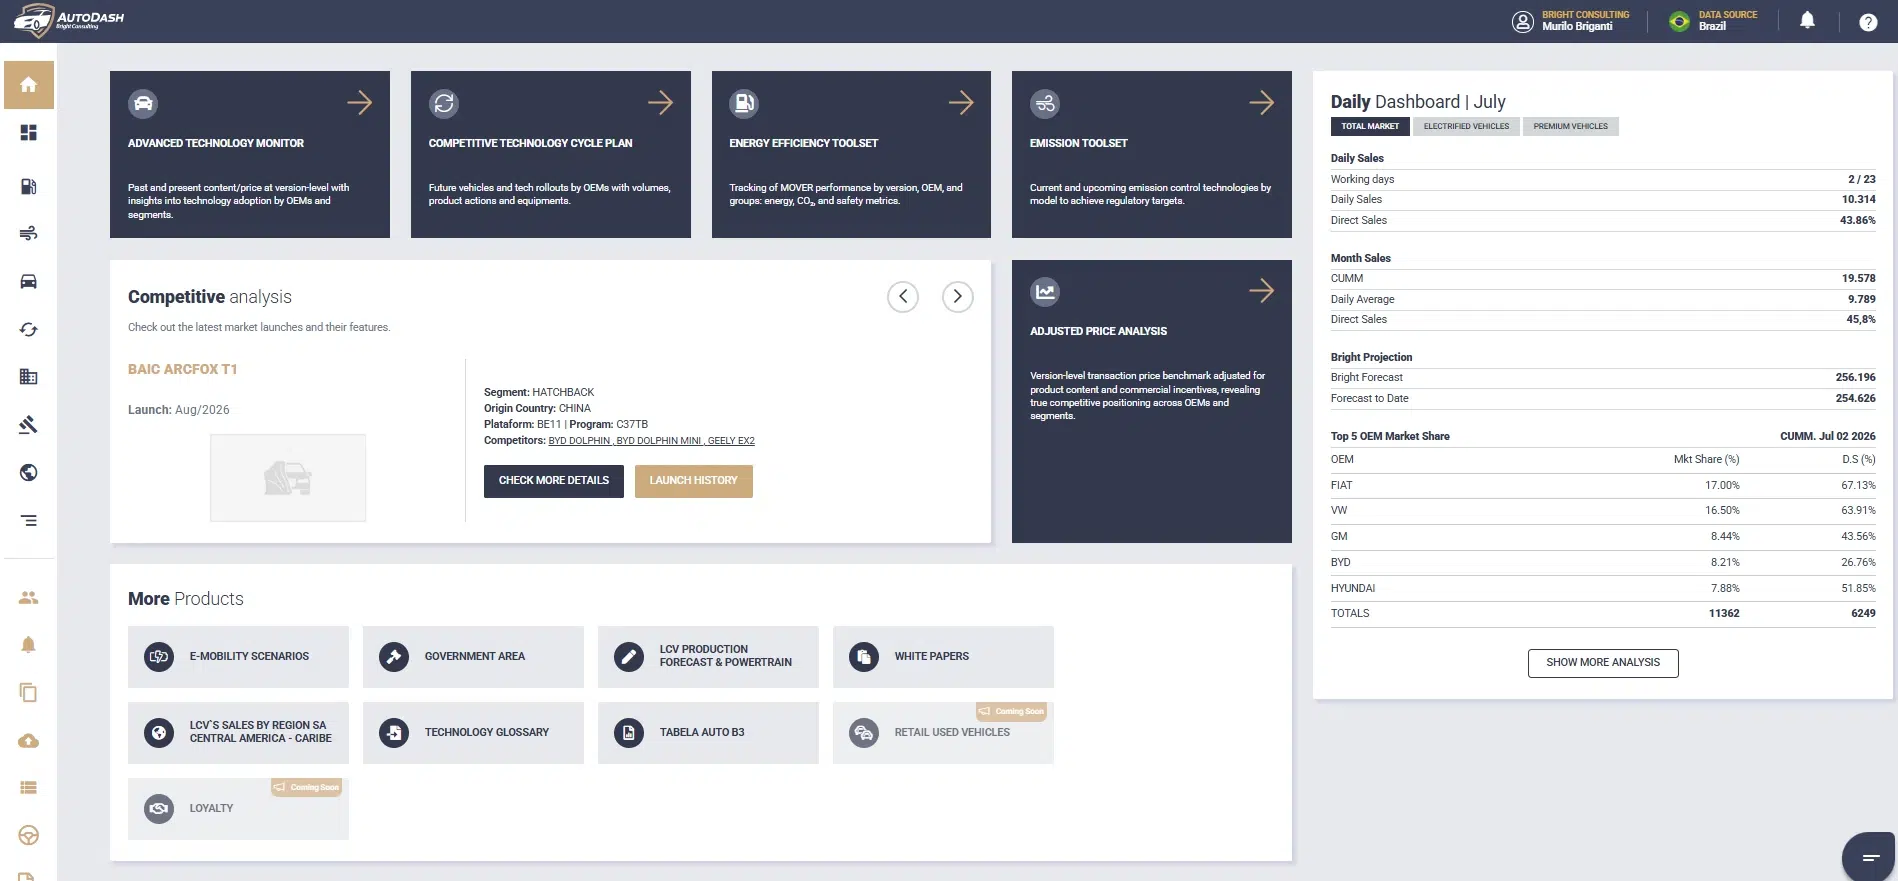Screen dimensions: 1898x881
Task: Open the users group icon in sidebar
Action: 29,597
